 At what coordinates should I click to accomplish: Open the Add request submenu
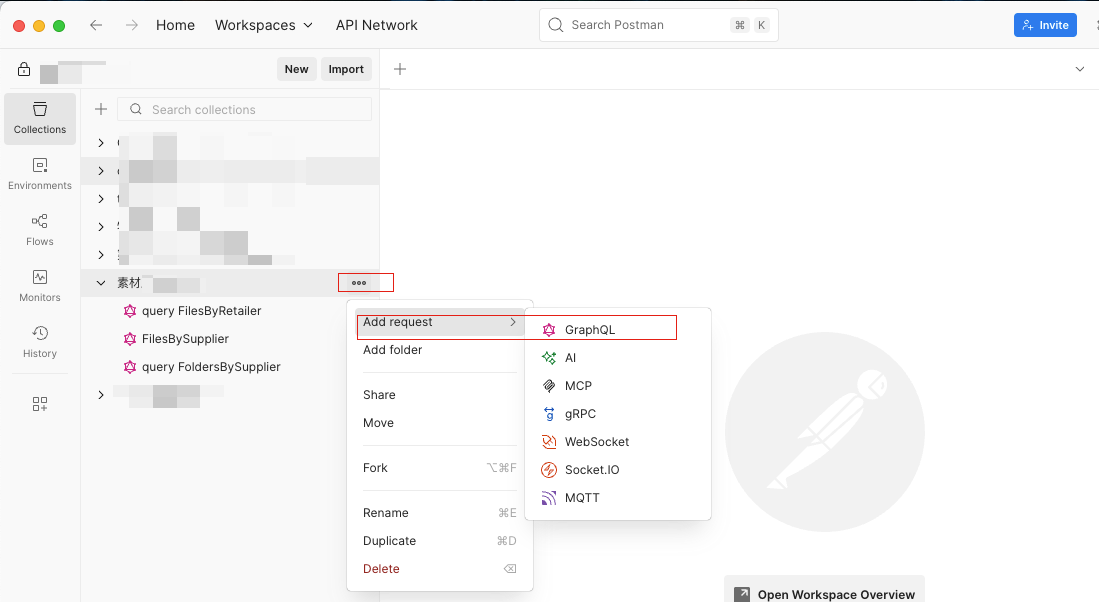439,322
